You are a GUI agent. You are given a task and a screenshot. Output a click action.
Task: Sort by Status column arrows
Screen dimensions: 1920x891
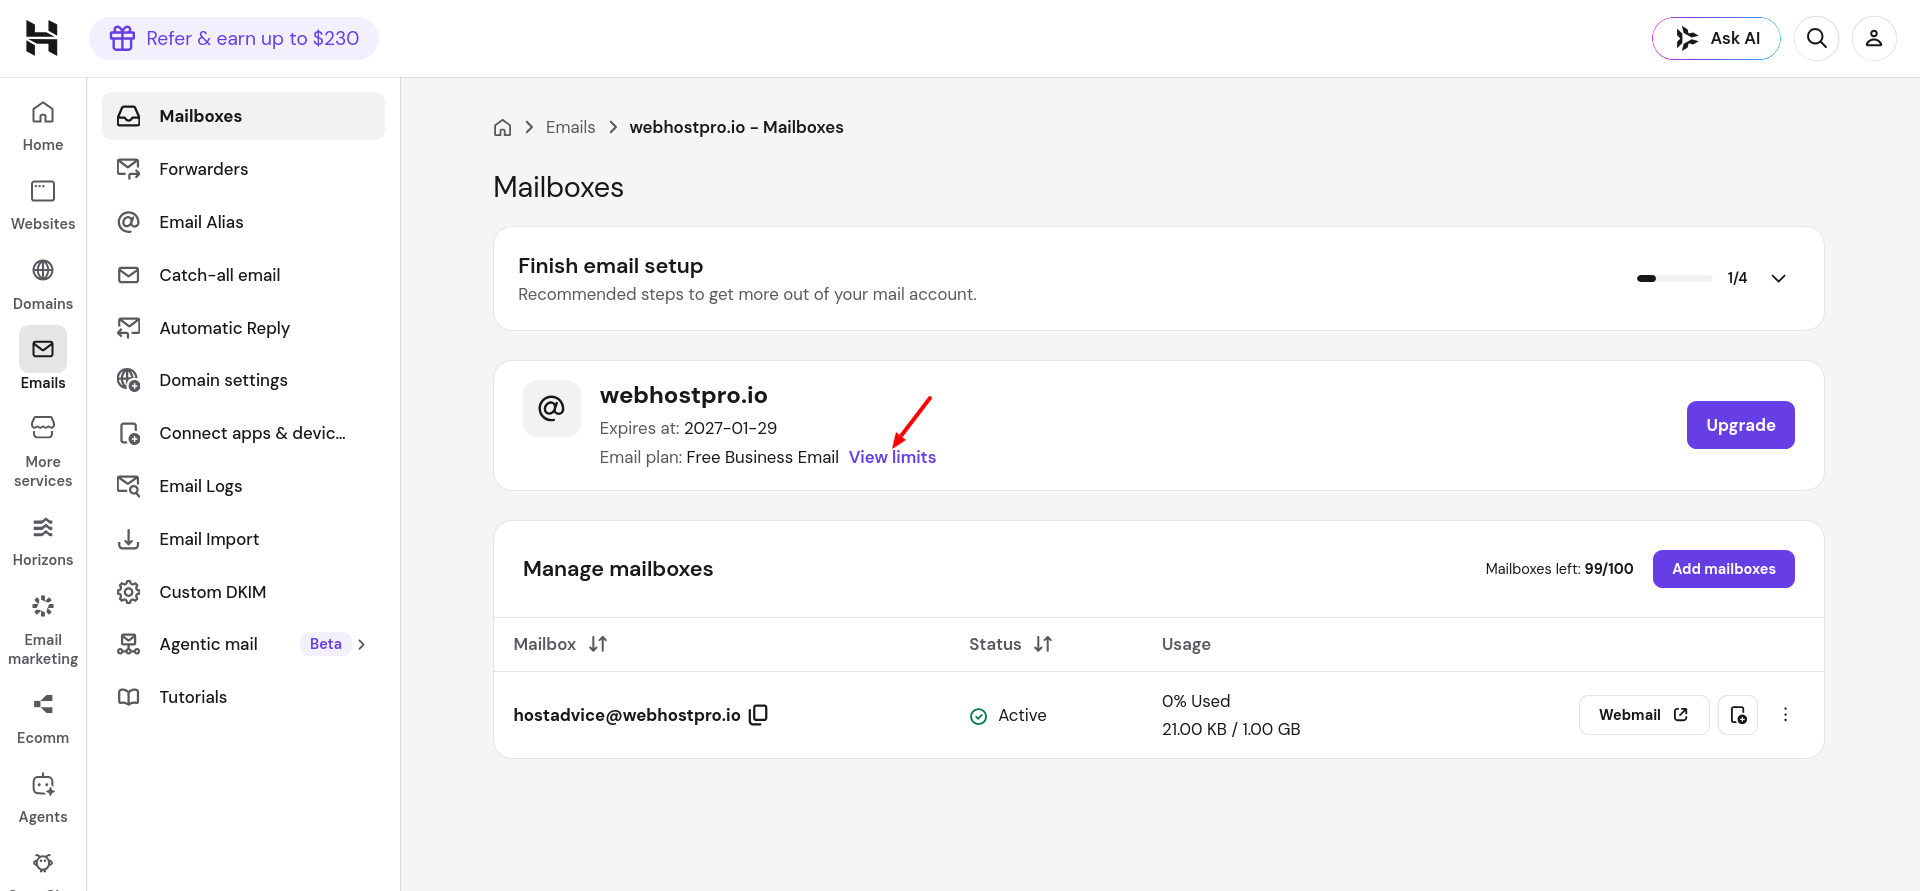(1043, 644)
